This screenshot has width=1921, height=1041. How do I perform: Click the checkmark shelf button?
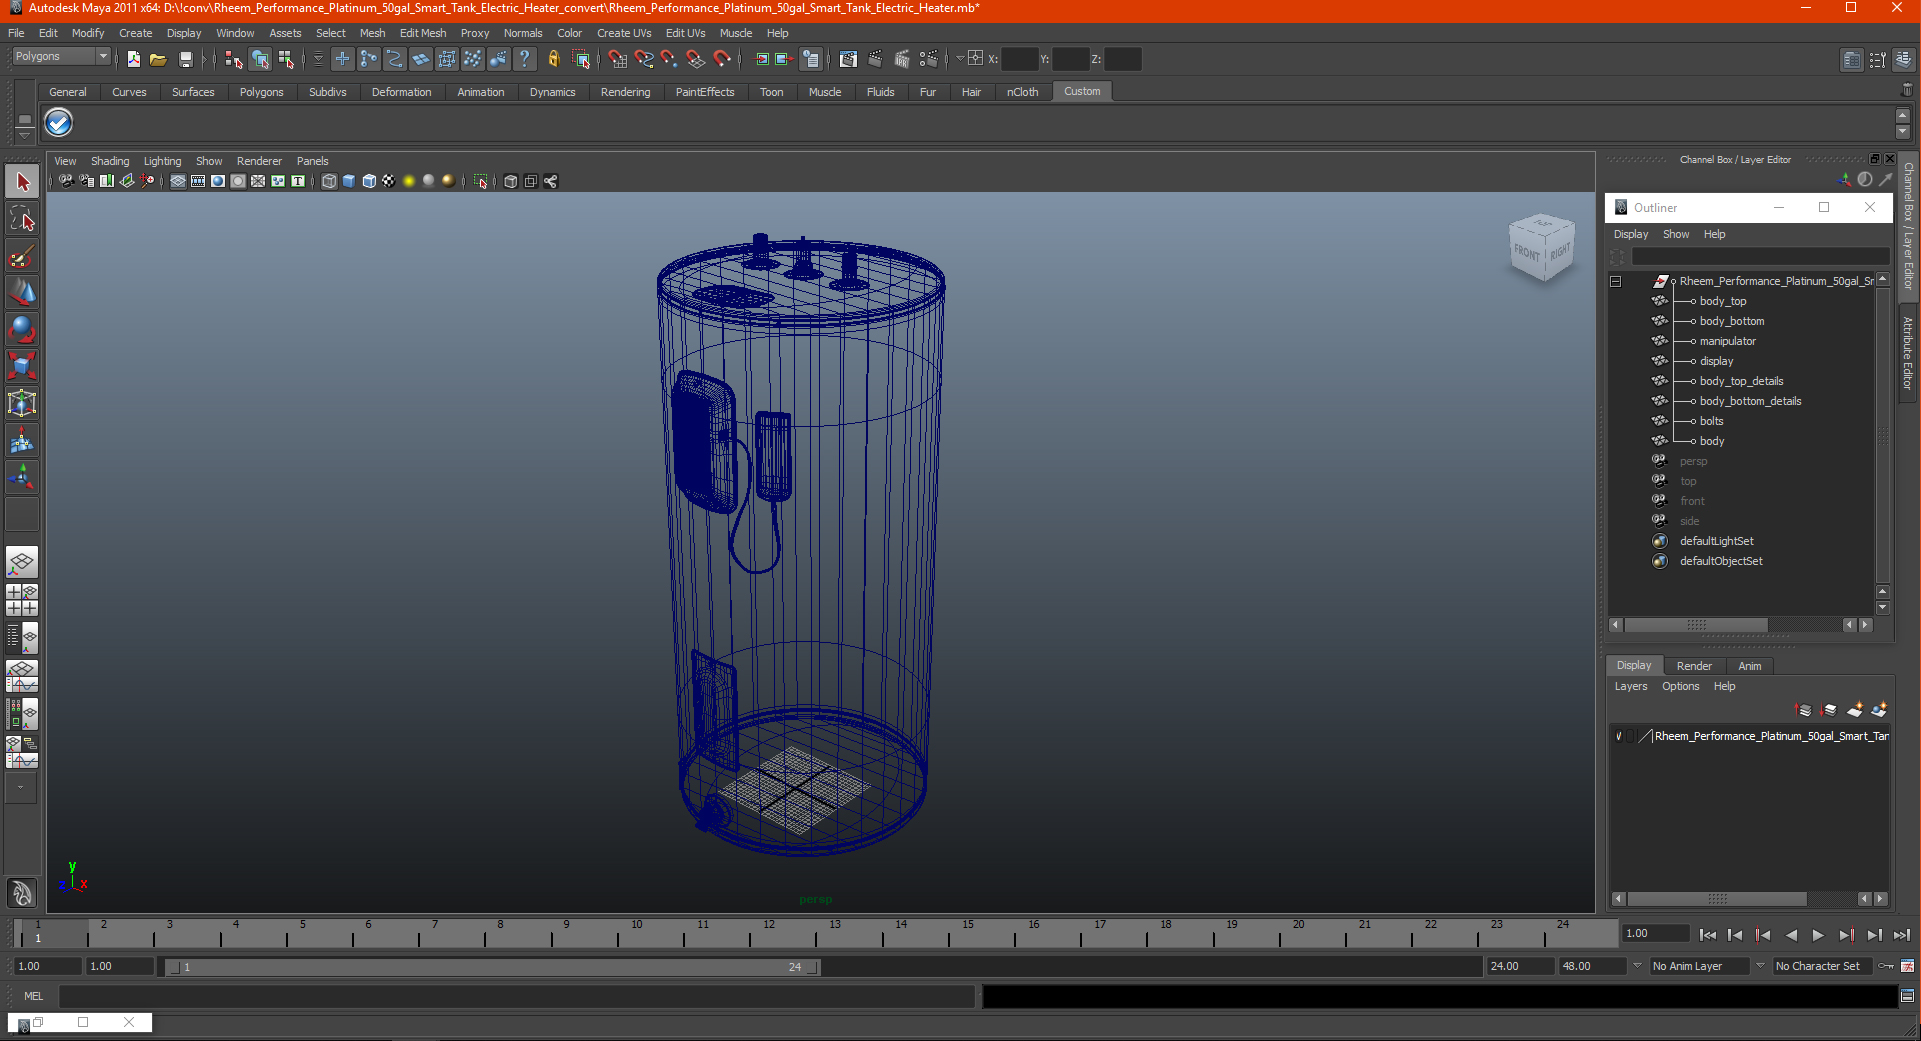pyautogui.click(x=59, y=123)
